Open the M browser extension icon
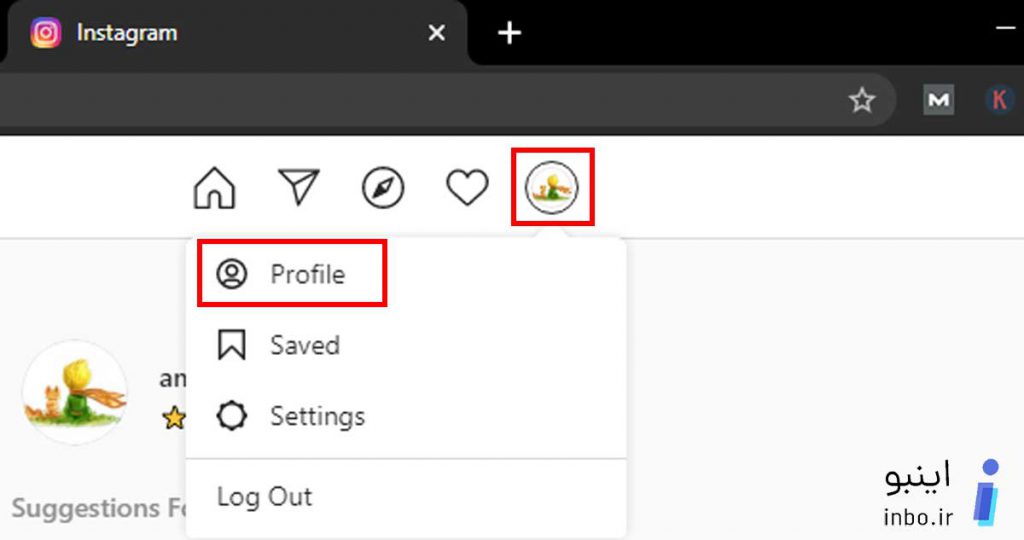This screenshot has height=540, width=1024. (938, 100)
